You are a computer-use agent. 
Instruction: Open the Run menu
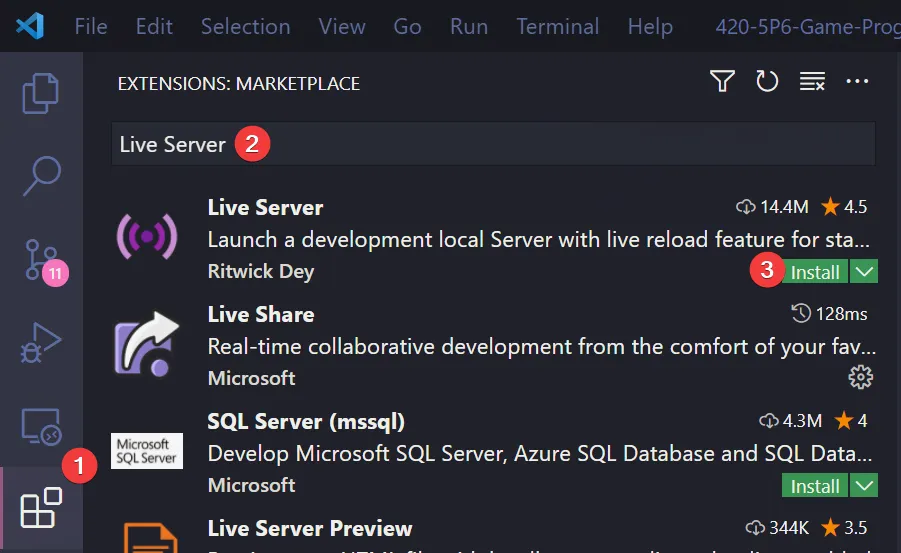469,26
